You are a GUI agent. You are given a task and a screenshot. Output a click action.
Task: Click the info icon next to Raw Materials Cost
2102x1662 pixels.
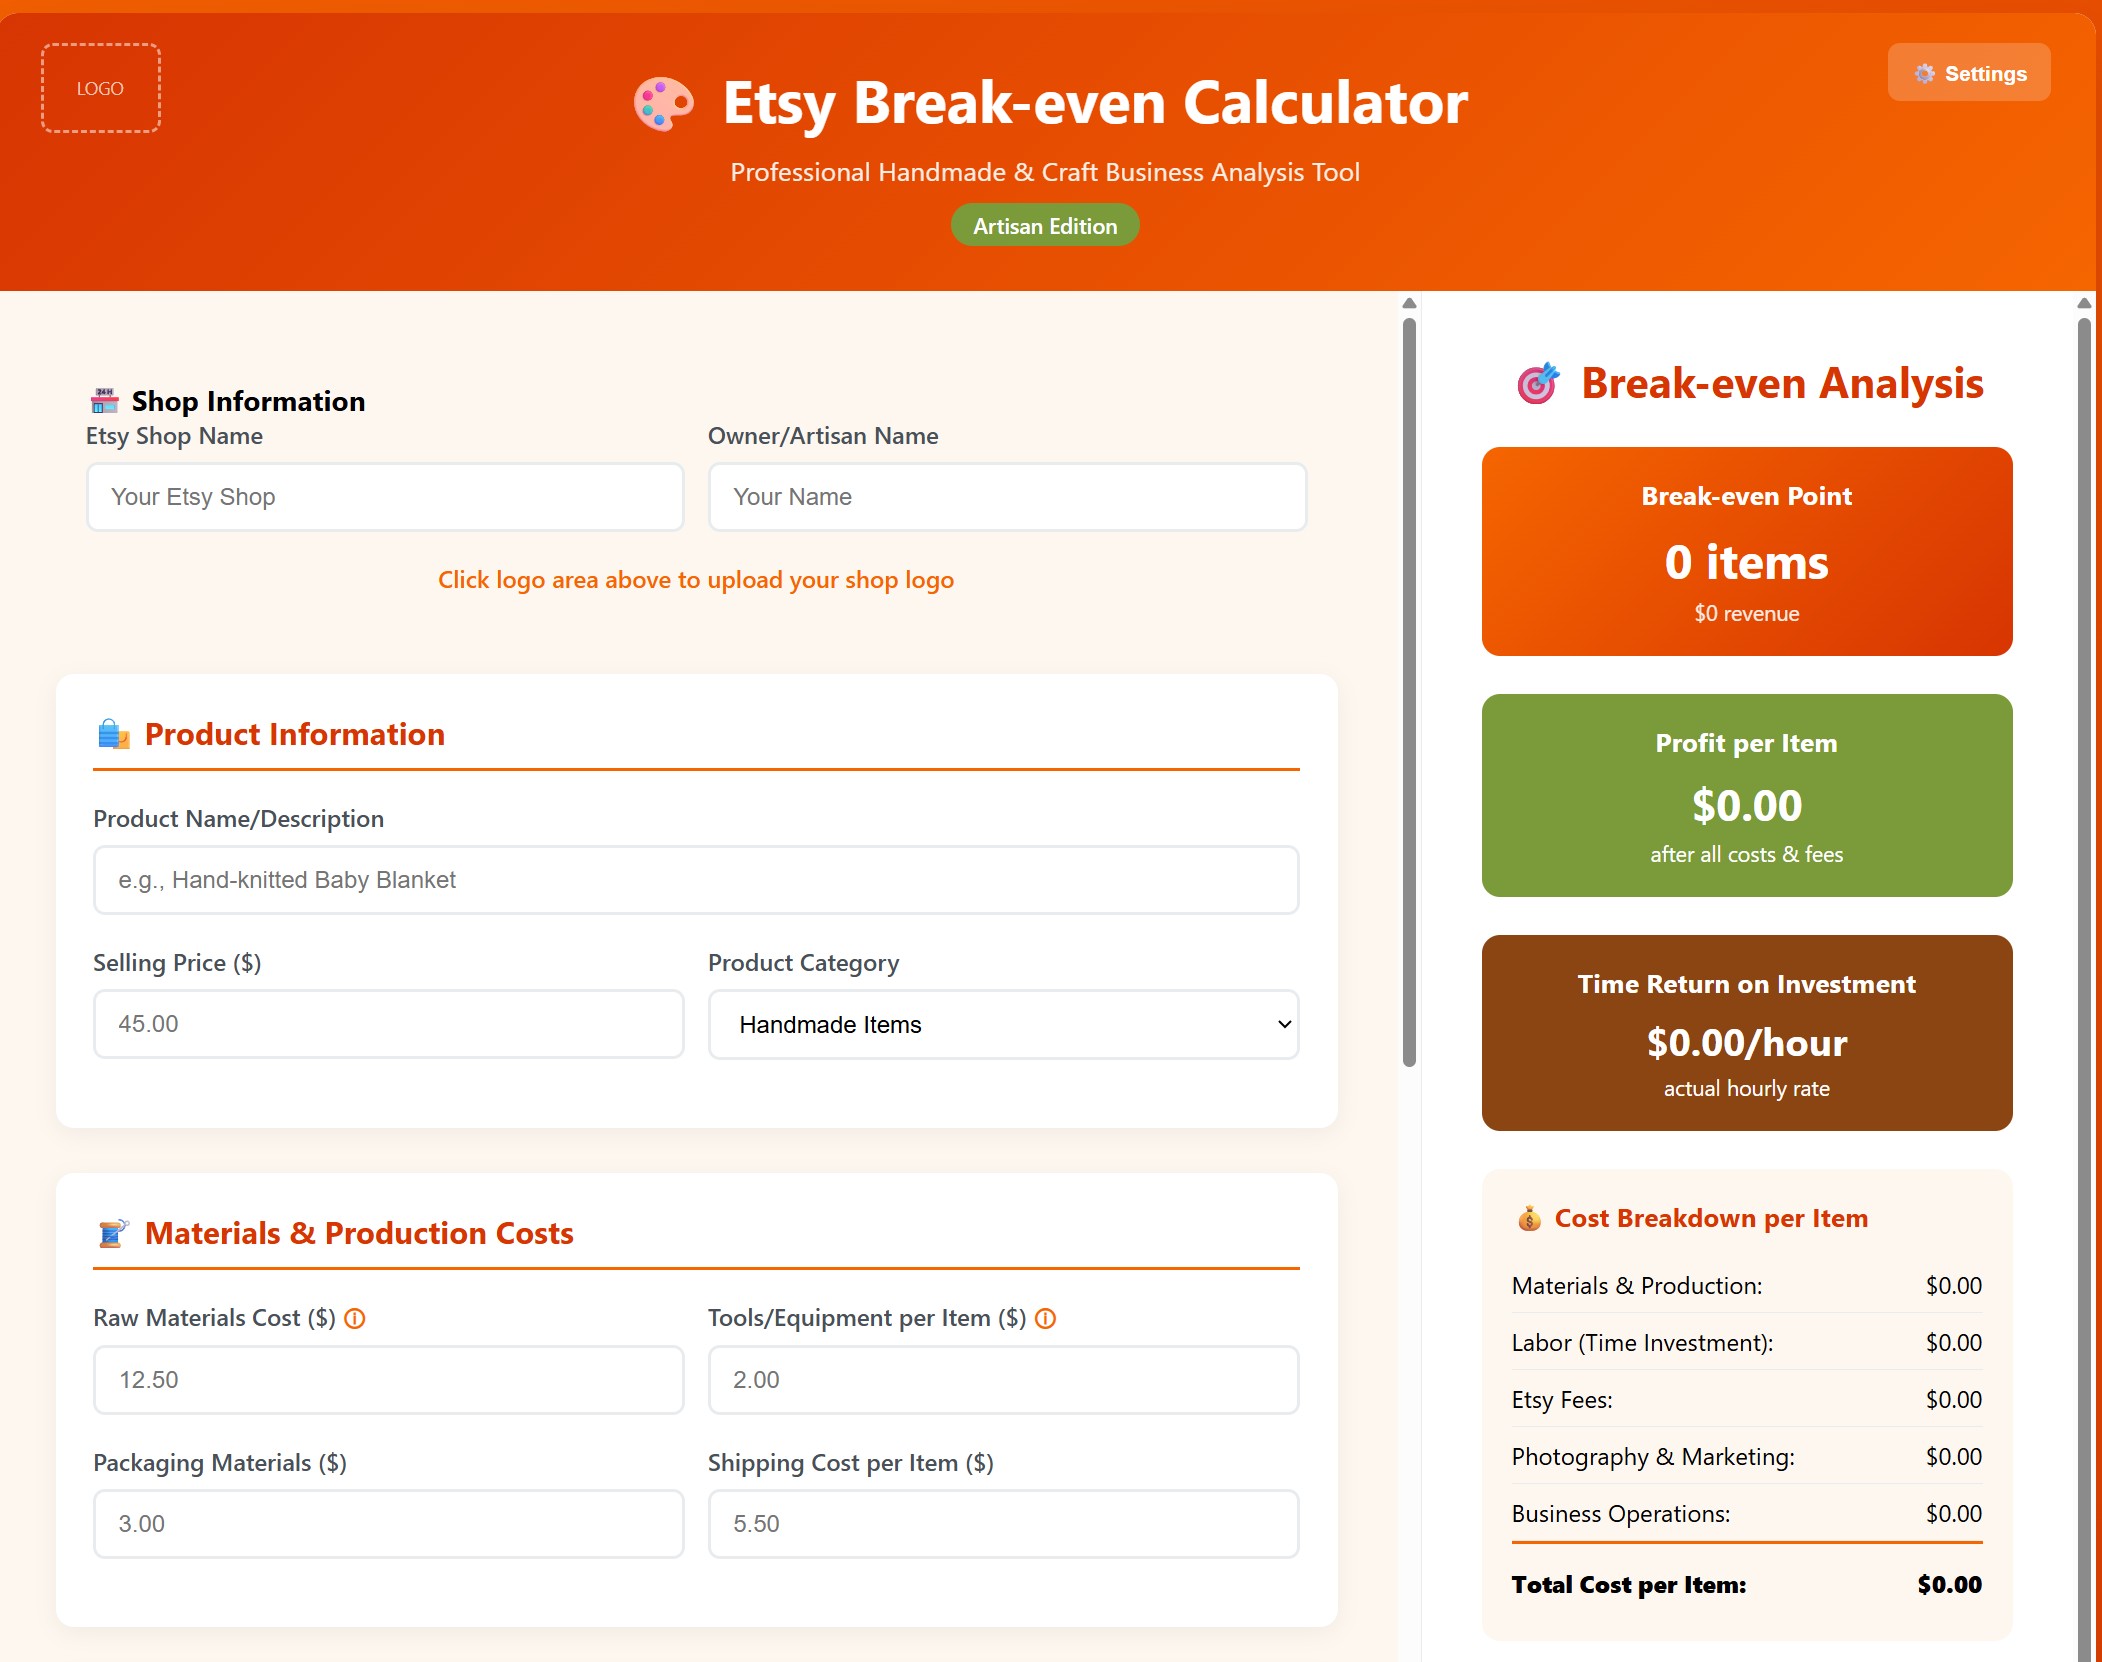[x=355, y=1318]
